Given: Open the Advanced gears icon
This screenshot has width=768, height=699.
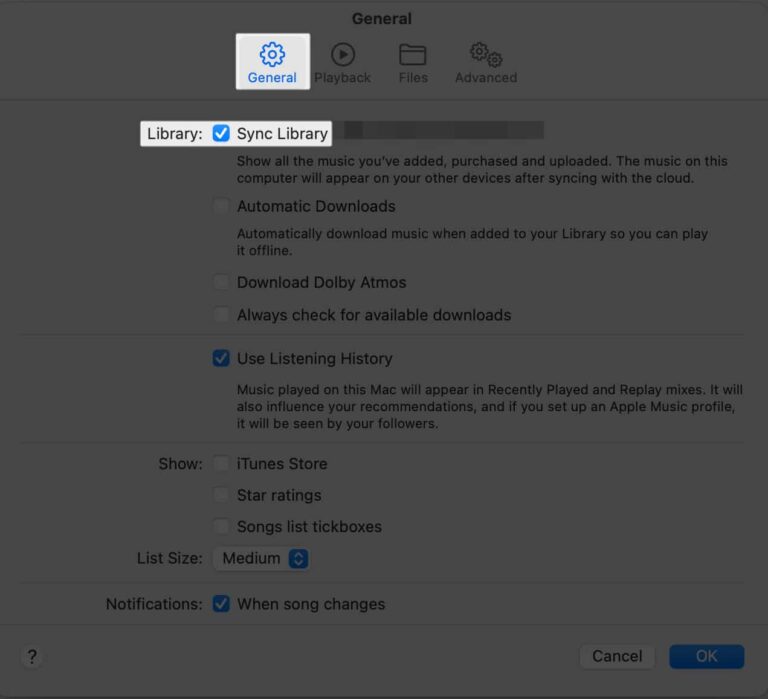Looking at the screenshot, I should click(486, 54).
